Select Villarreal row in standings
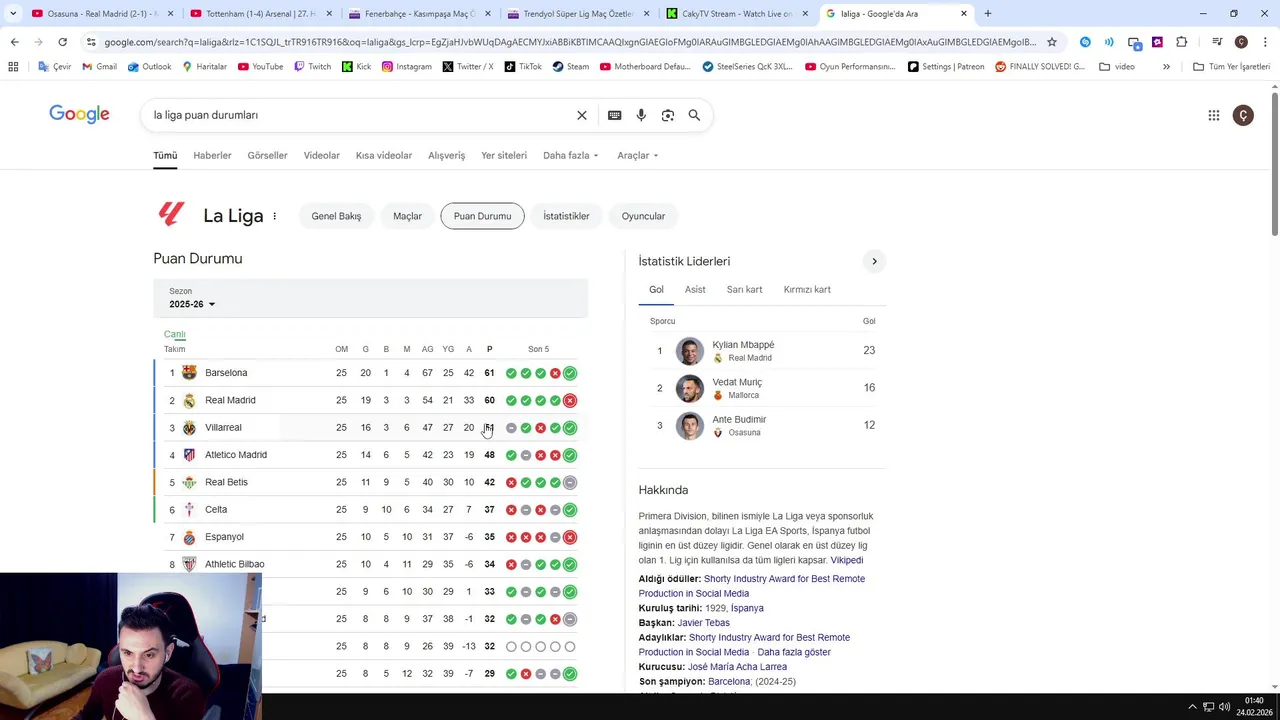 pyautogui.click(x=370, y=427)
